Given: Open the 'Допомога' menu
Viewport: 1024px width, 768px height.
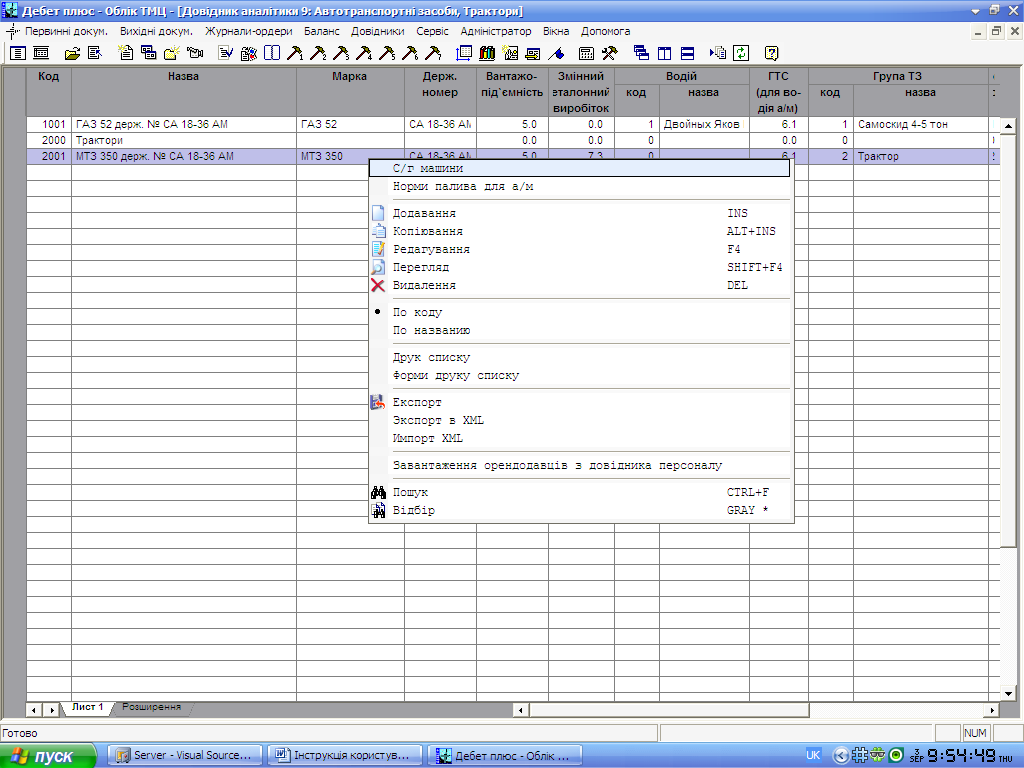Looking at the screenshot, I should (x=605, y=31).
